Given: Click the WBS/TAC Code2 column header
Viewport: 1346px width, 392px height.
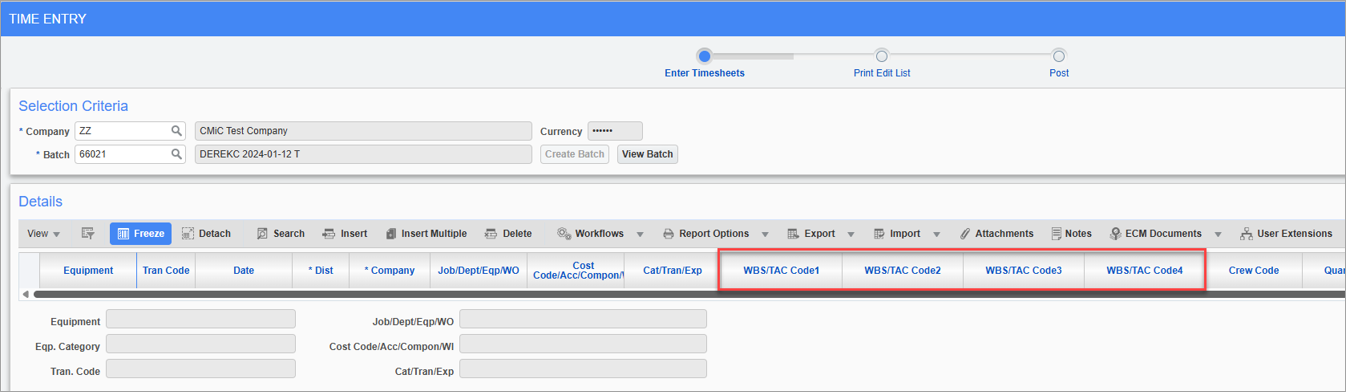Looking at the screenshot, I should point(903,270).
